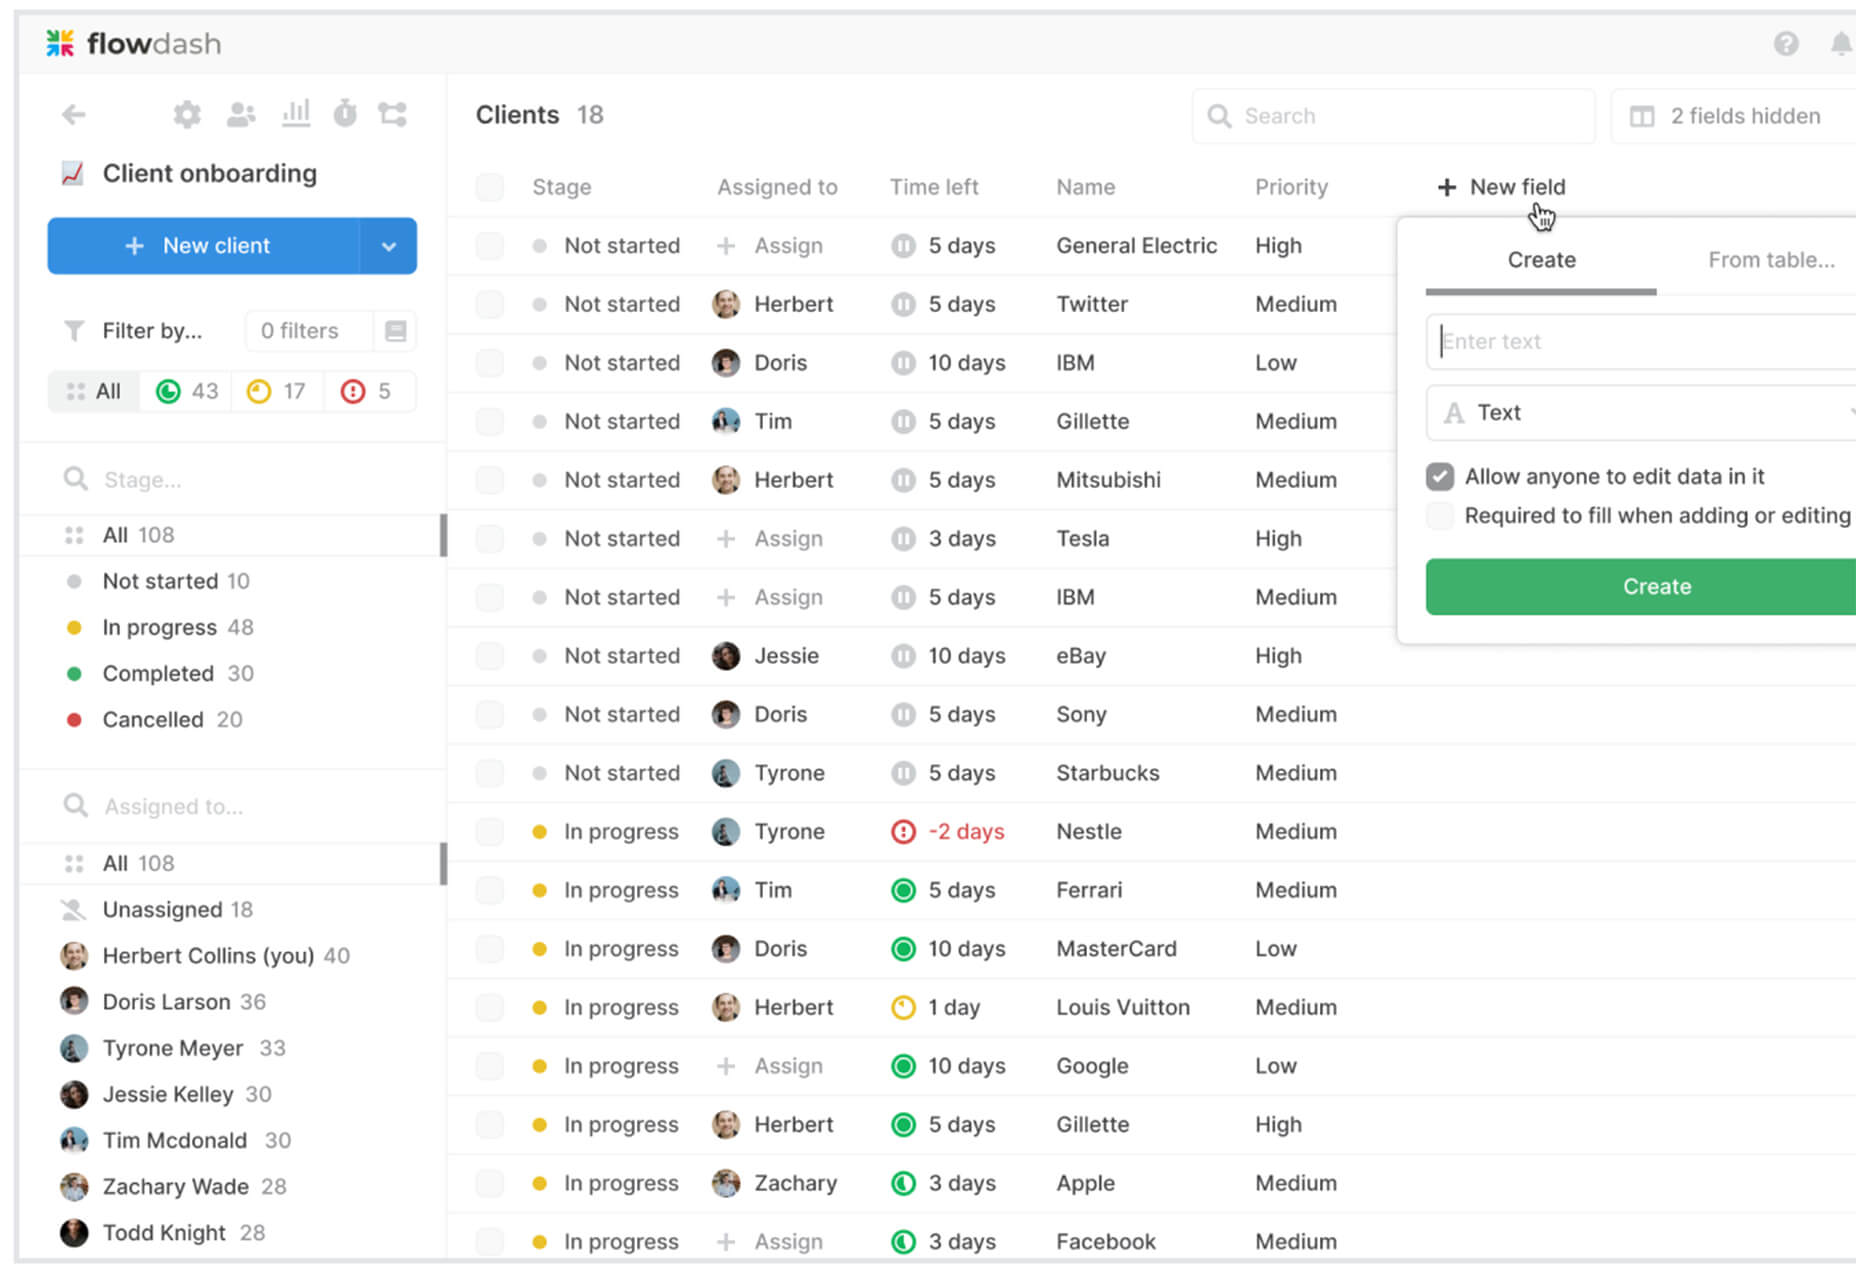Switch to the Create tab
Viewport: 1856px width, 1280px height.
click(1541, 260)
